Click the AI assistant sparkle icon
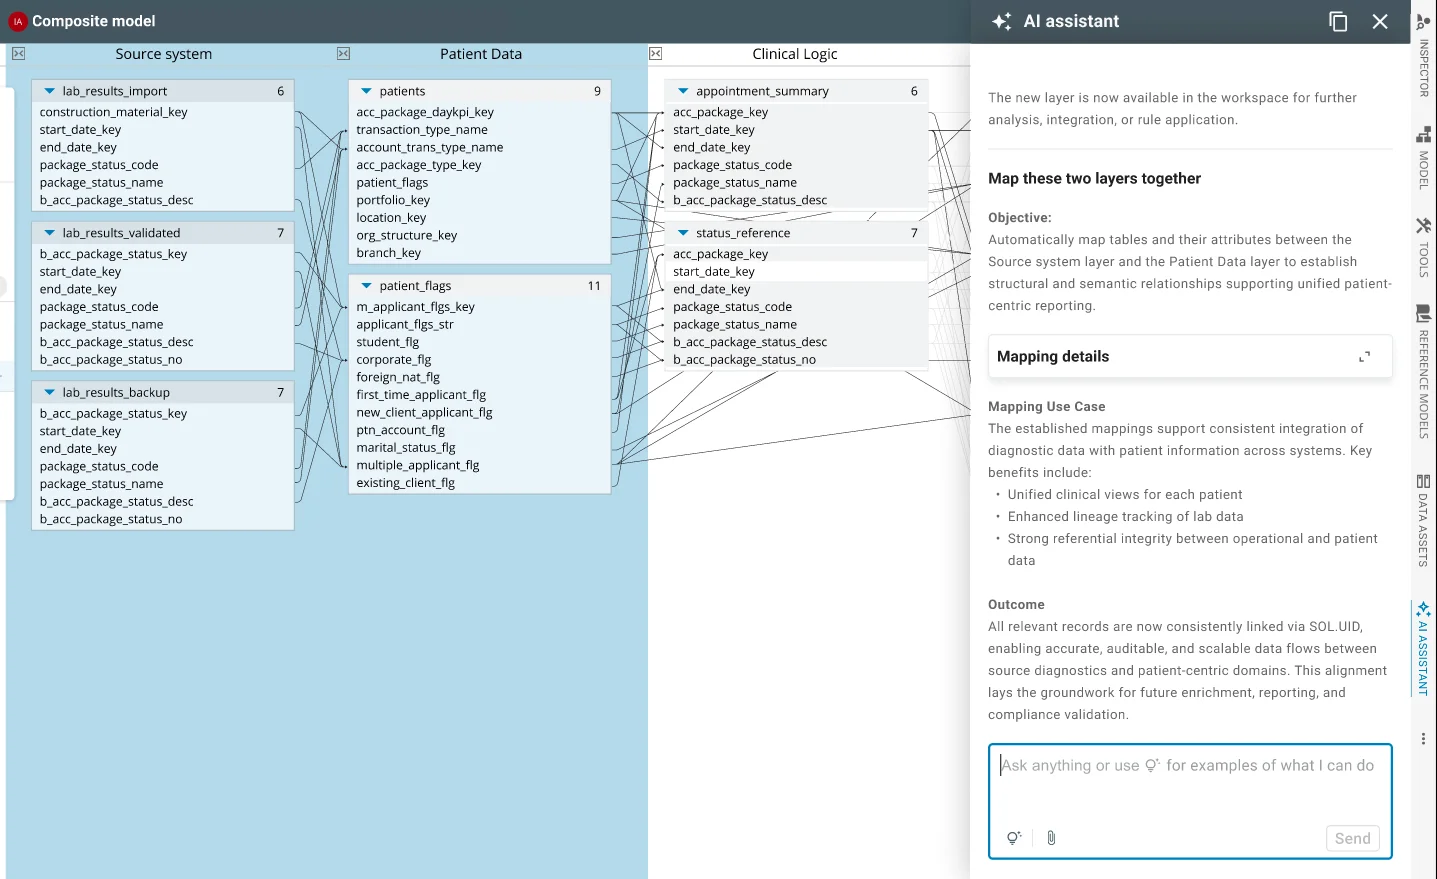1437x879 pixels. tap(1002, 21)
